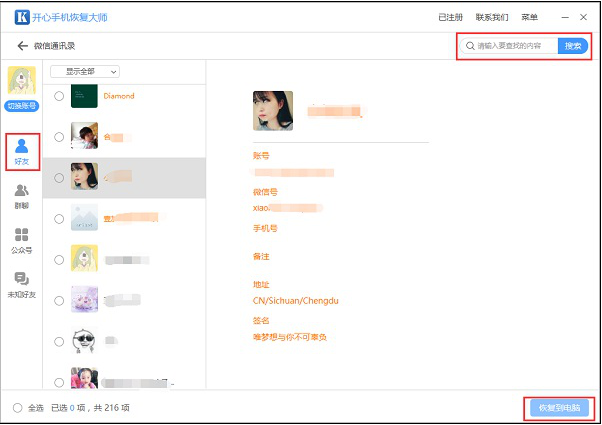The height and width of the screenshot is (425, 602).
Task: Select radio button of the highlighted contact row
Action: [59, 178]
